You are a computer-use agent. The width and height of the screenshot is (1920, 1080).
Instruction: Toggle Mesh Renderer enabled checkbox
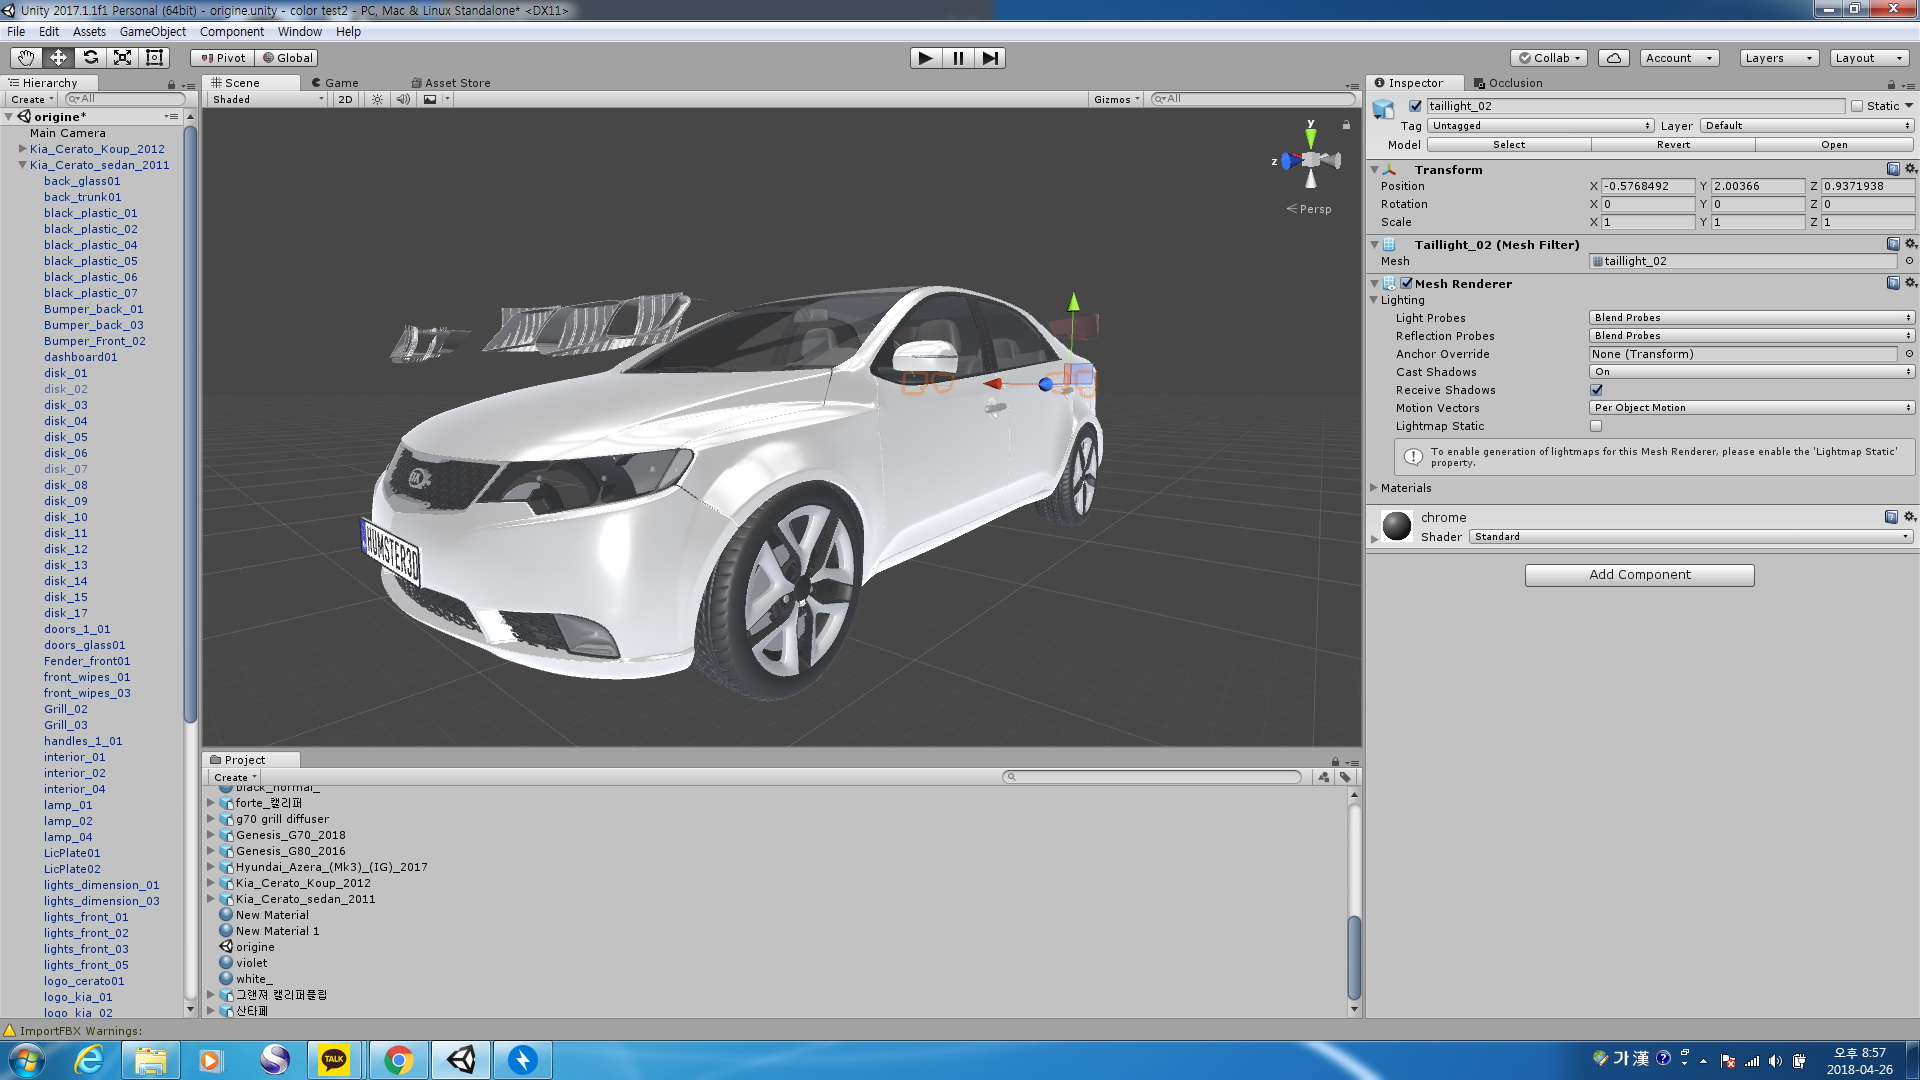point(1406,284)
